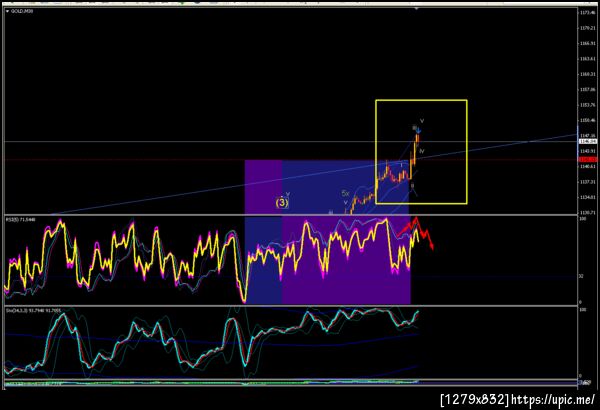Click the 100 level on RSI scale

[583, 219]
